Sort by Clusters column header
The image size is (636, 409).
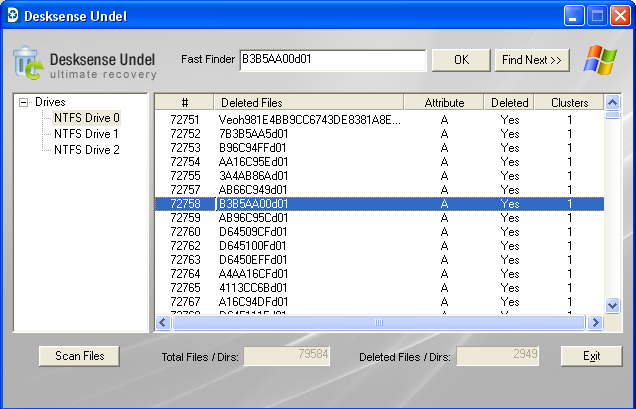(x=569, y=102)
